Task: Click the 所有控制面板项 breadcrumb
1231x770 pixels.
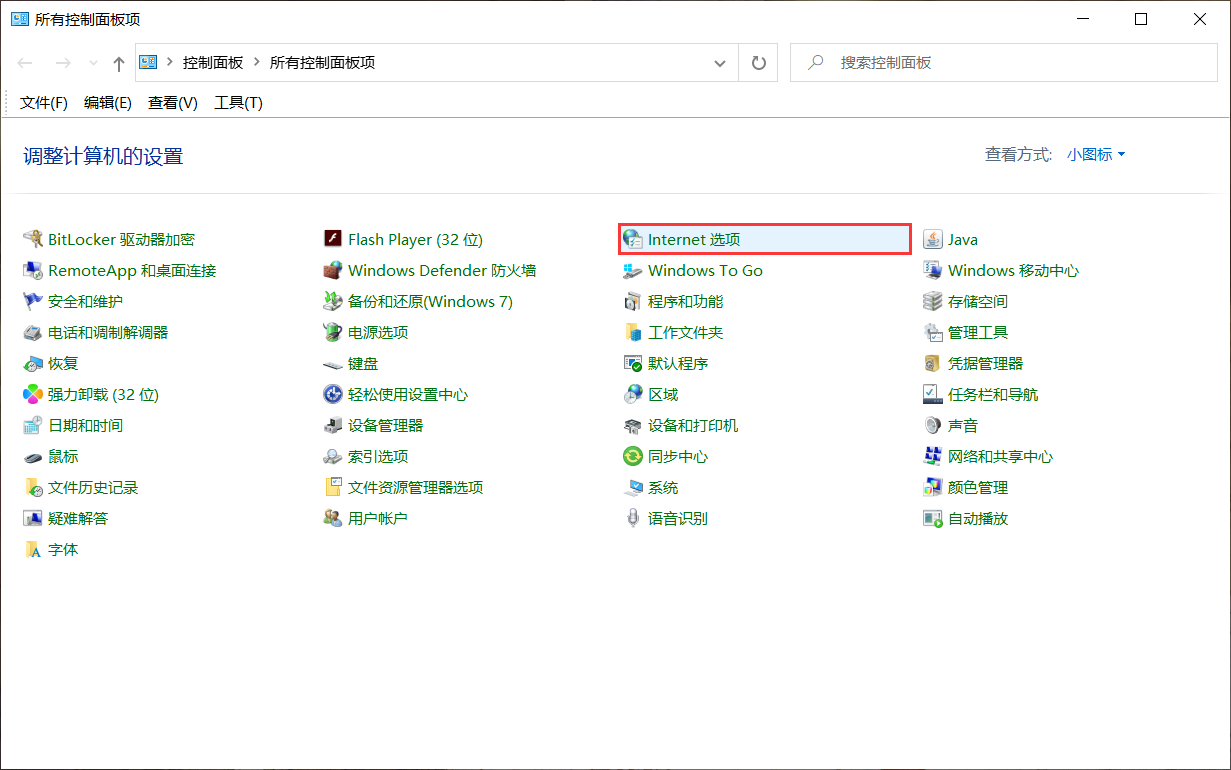Action: (x=323, y=62)
